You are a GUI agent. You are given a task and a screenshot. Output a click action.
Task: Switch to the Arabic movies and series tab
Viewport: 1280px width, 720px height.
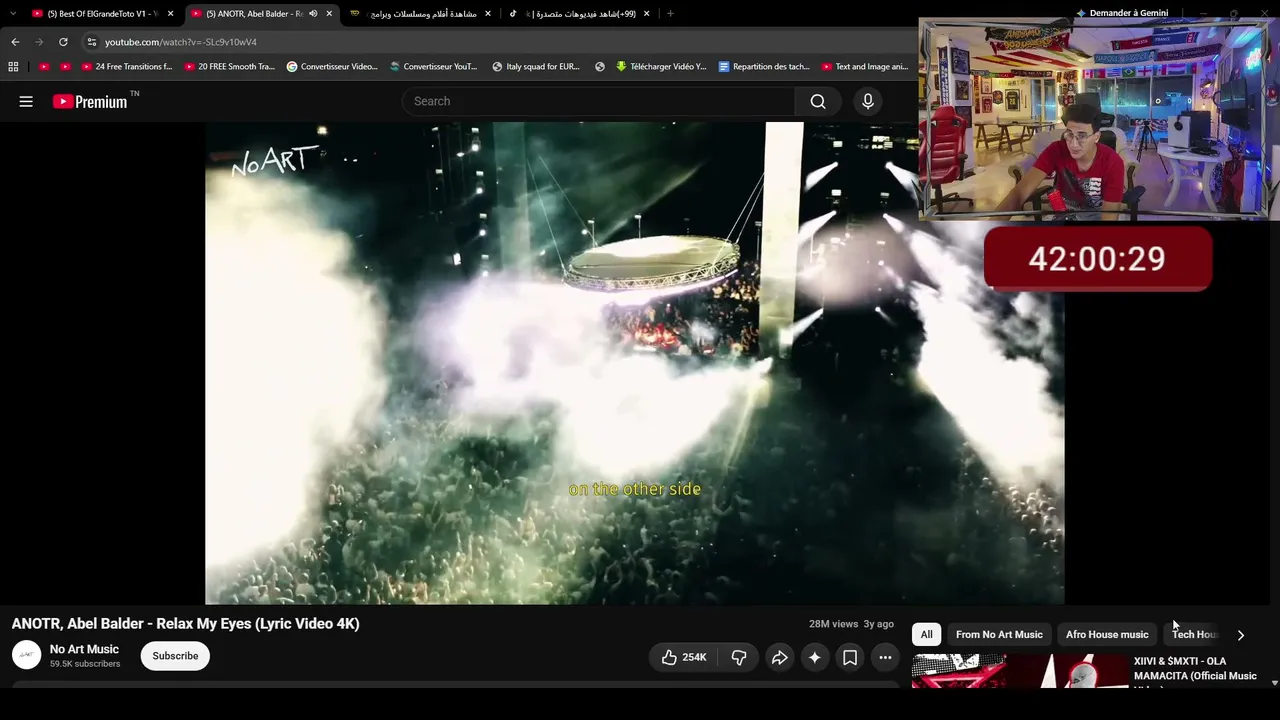(421, 14)
